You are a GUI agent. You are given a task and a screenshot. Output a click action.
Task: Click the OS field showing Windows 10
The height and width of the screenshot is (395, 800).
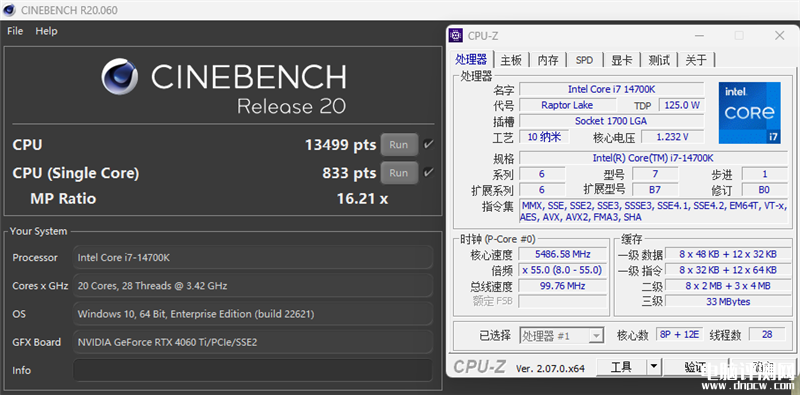click(x=253, y=313)
